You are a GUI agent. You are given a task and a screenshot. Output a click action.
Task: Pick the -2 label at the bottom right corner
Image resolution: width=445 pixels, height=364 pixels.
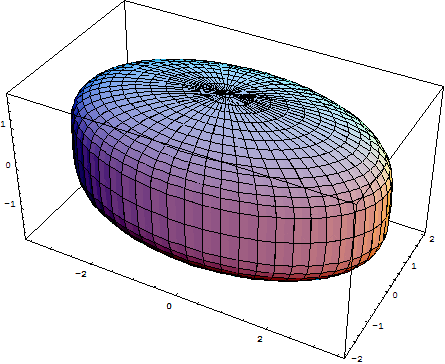(x=357, y=359)
